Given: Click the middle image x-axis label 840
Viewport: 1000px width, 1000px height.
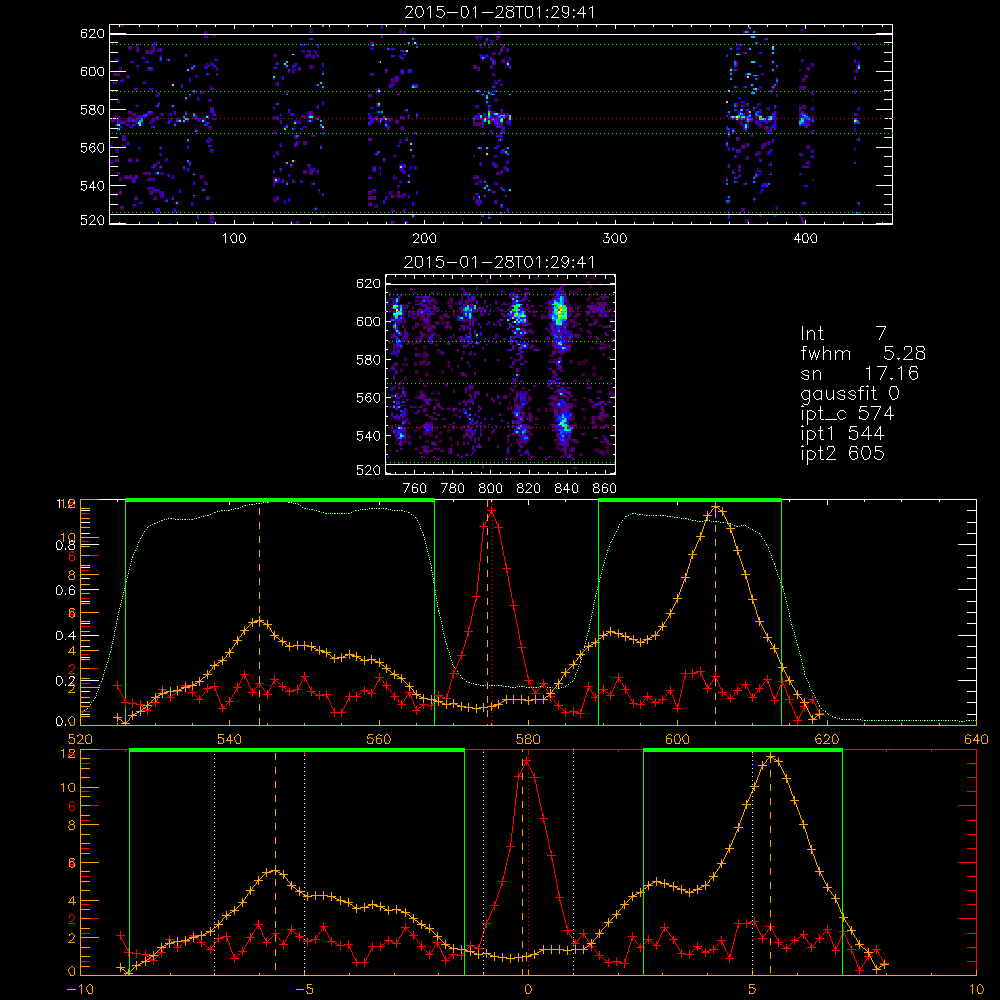Looking at the screenshot, I should pos(566,489).
